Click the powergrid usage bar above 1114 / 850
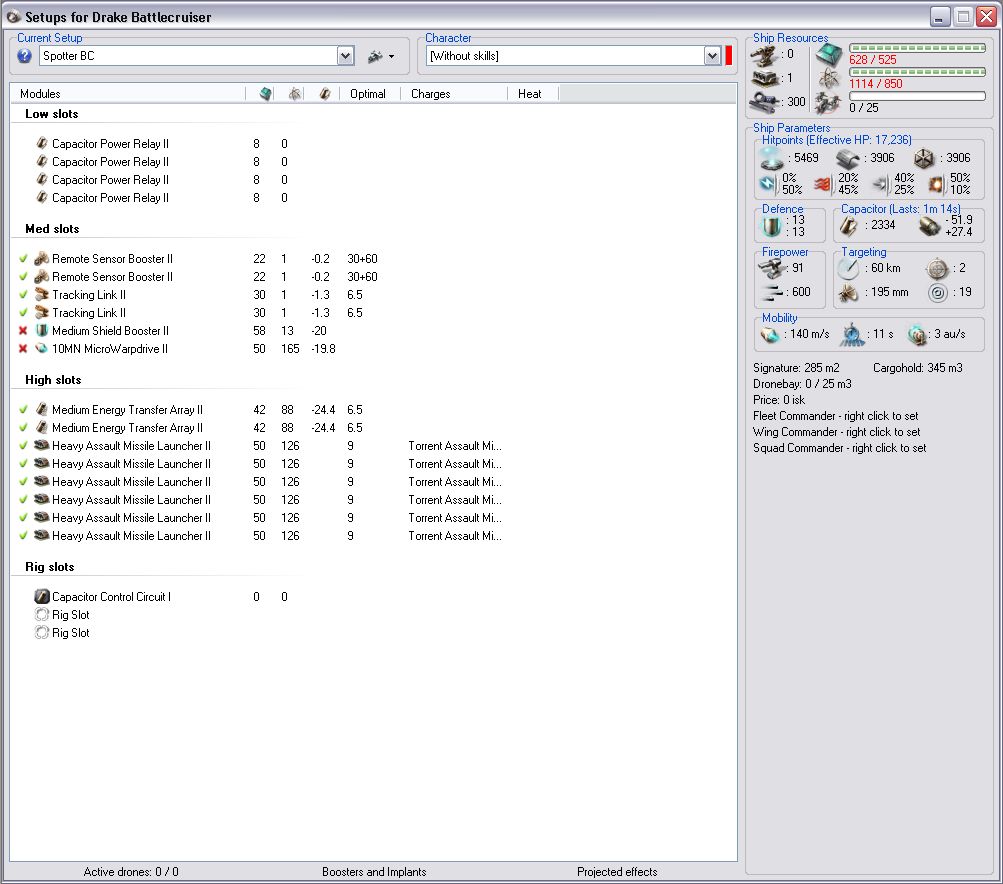This screenshot has height=884, width=1003. pos(917,72)
